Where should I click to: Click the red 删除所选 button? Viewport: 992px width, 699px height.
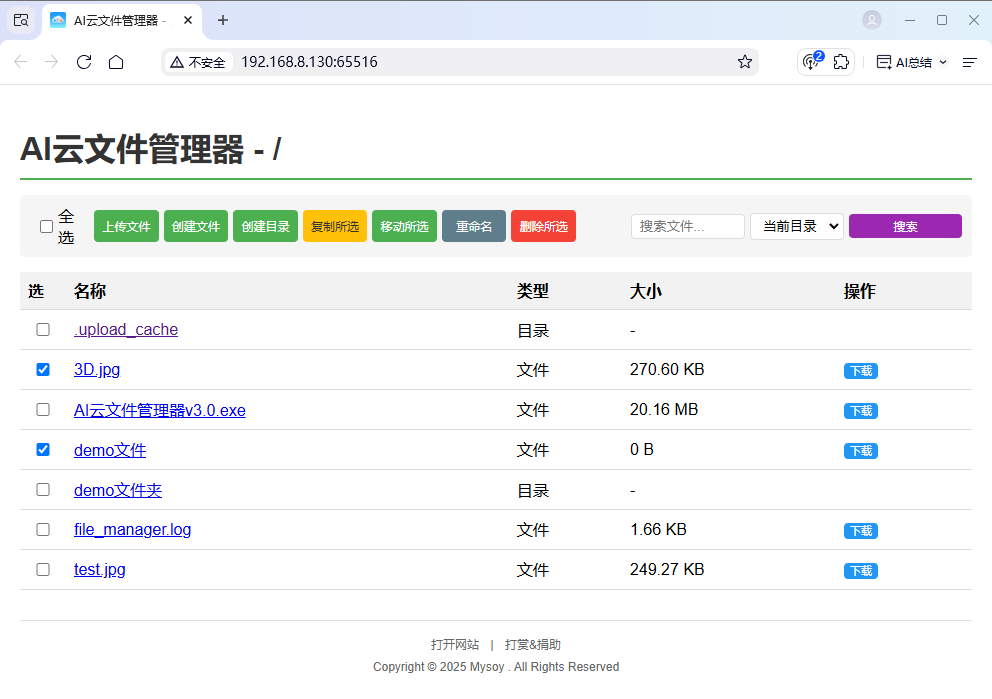(543, 226)
